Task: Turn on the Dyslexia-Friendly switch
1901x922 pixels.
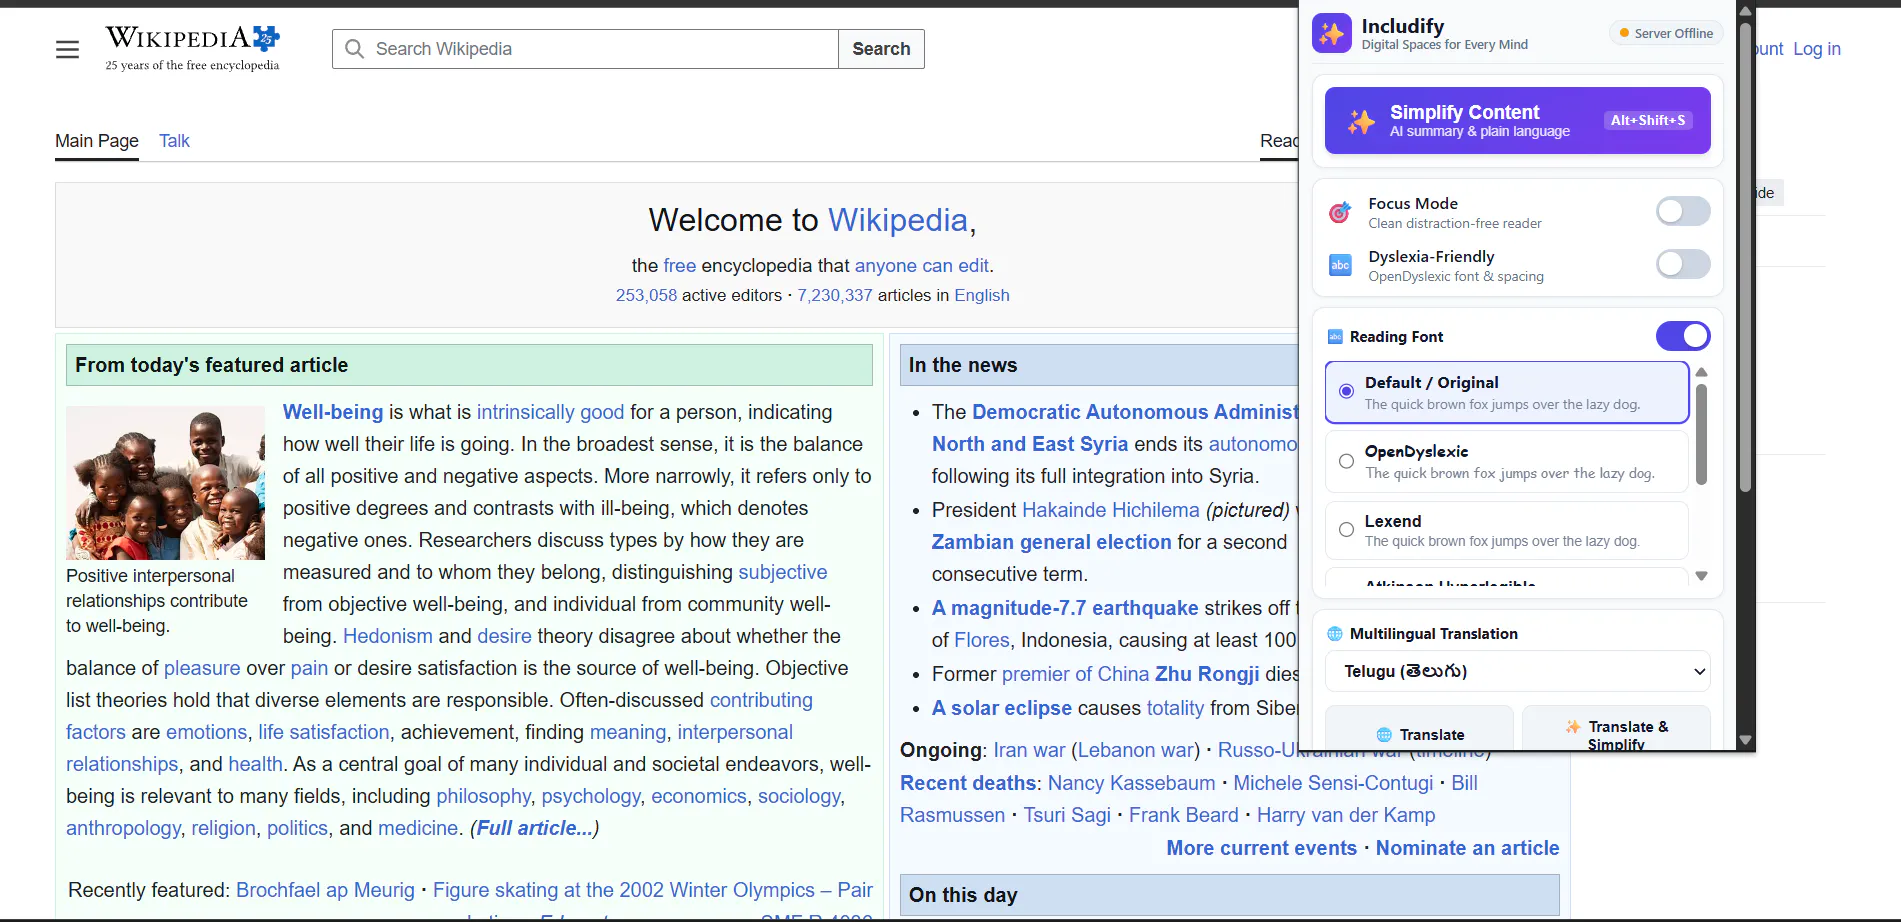Action: click(x=1683, y=264)
